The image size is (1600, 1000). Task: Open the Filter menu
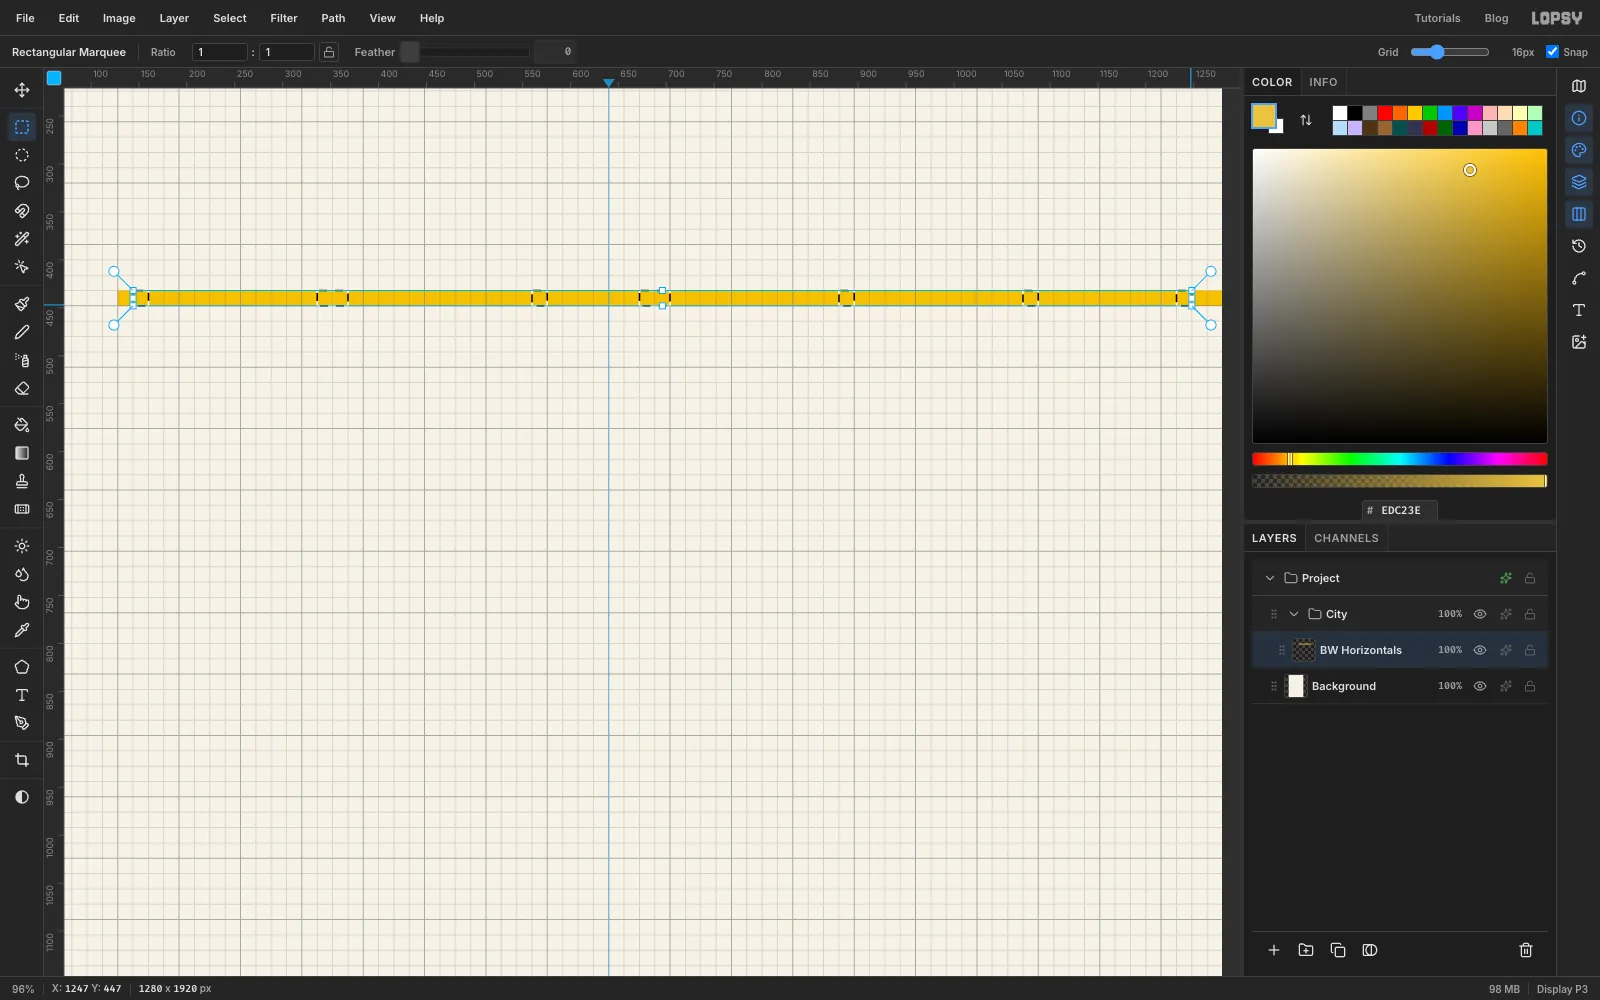coord(284,18)
